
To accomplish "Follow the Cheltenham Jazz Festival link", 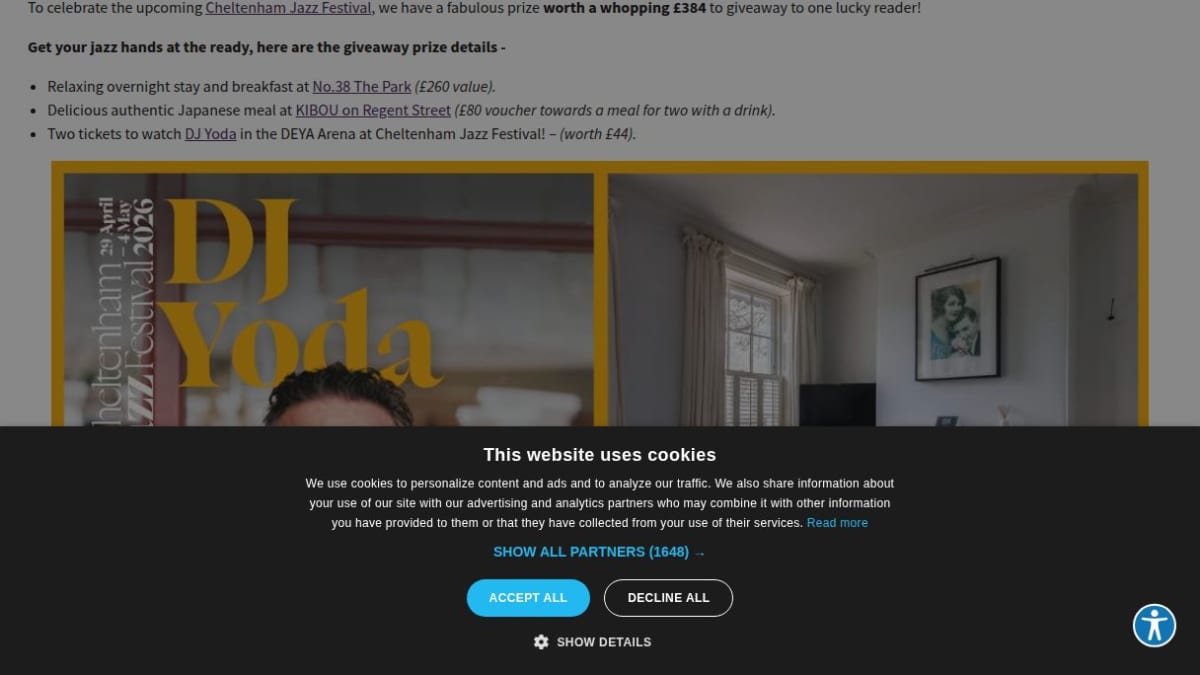I will tap(288, 8).
